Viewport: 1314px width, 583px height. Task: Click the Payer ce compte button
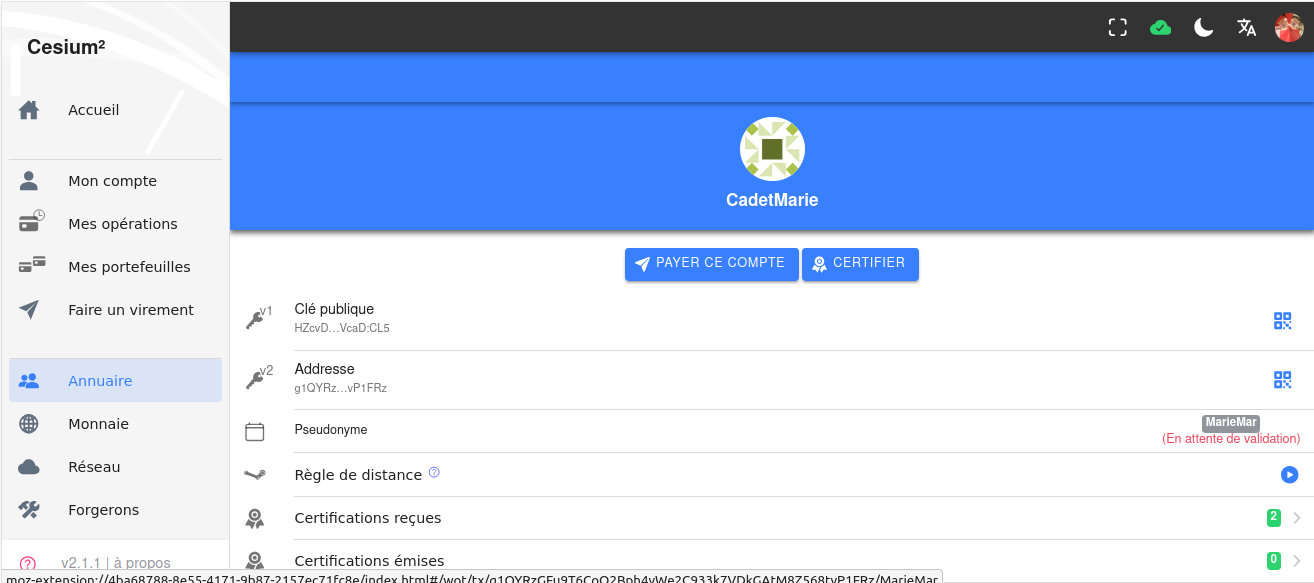click(x=711, y=264)
